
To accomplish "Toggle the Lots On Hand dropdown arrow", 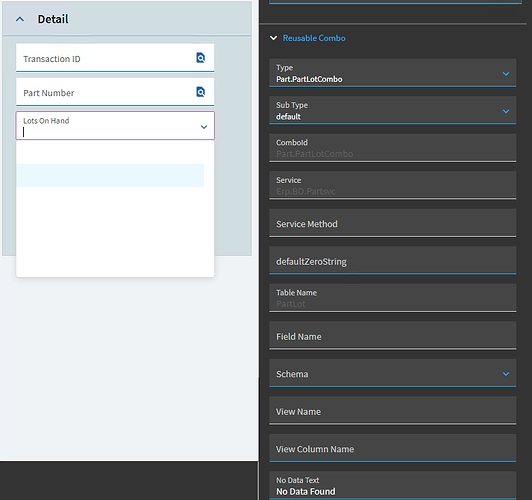I will click(204, 127).
